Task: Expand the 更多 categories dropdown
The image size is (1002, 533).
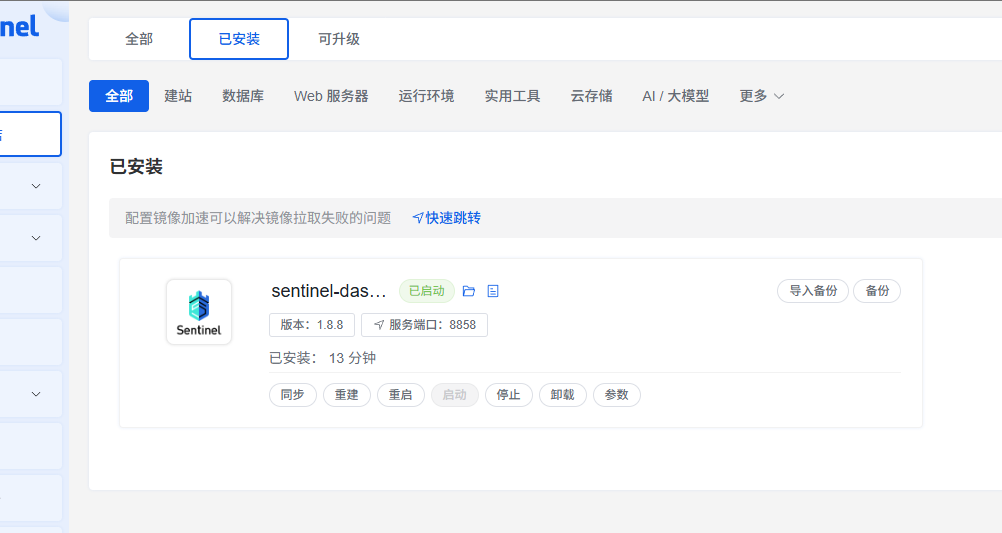Action: 761,96
